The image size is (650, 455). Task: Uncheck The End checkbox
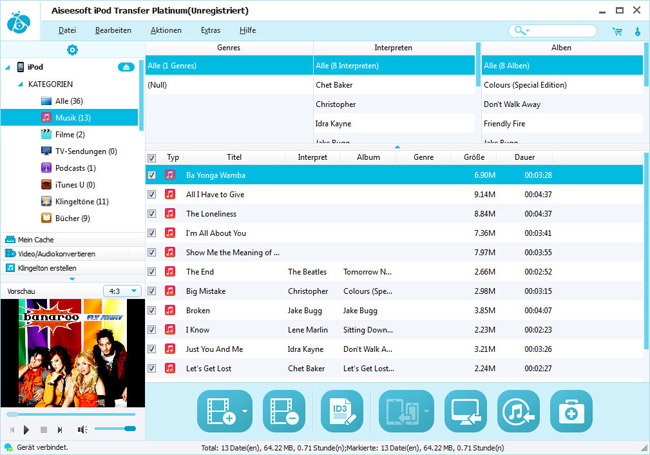pos(152,271)
